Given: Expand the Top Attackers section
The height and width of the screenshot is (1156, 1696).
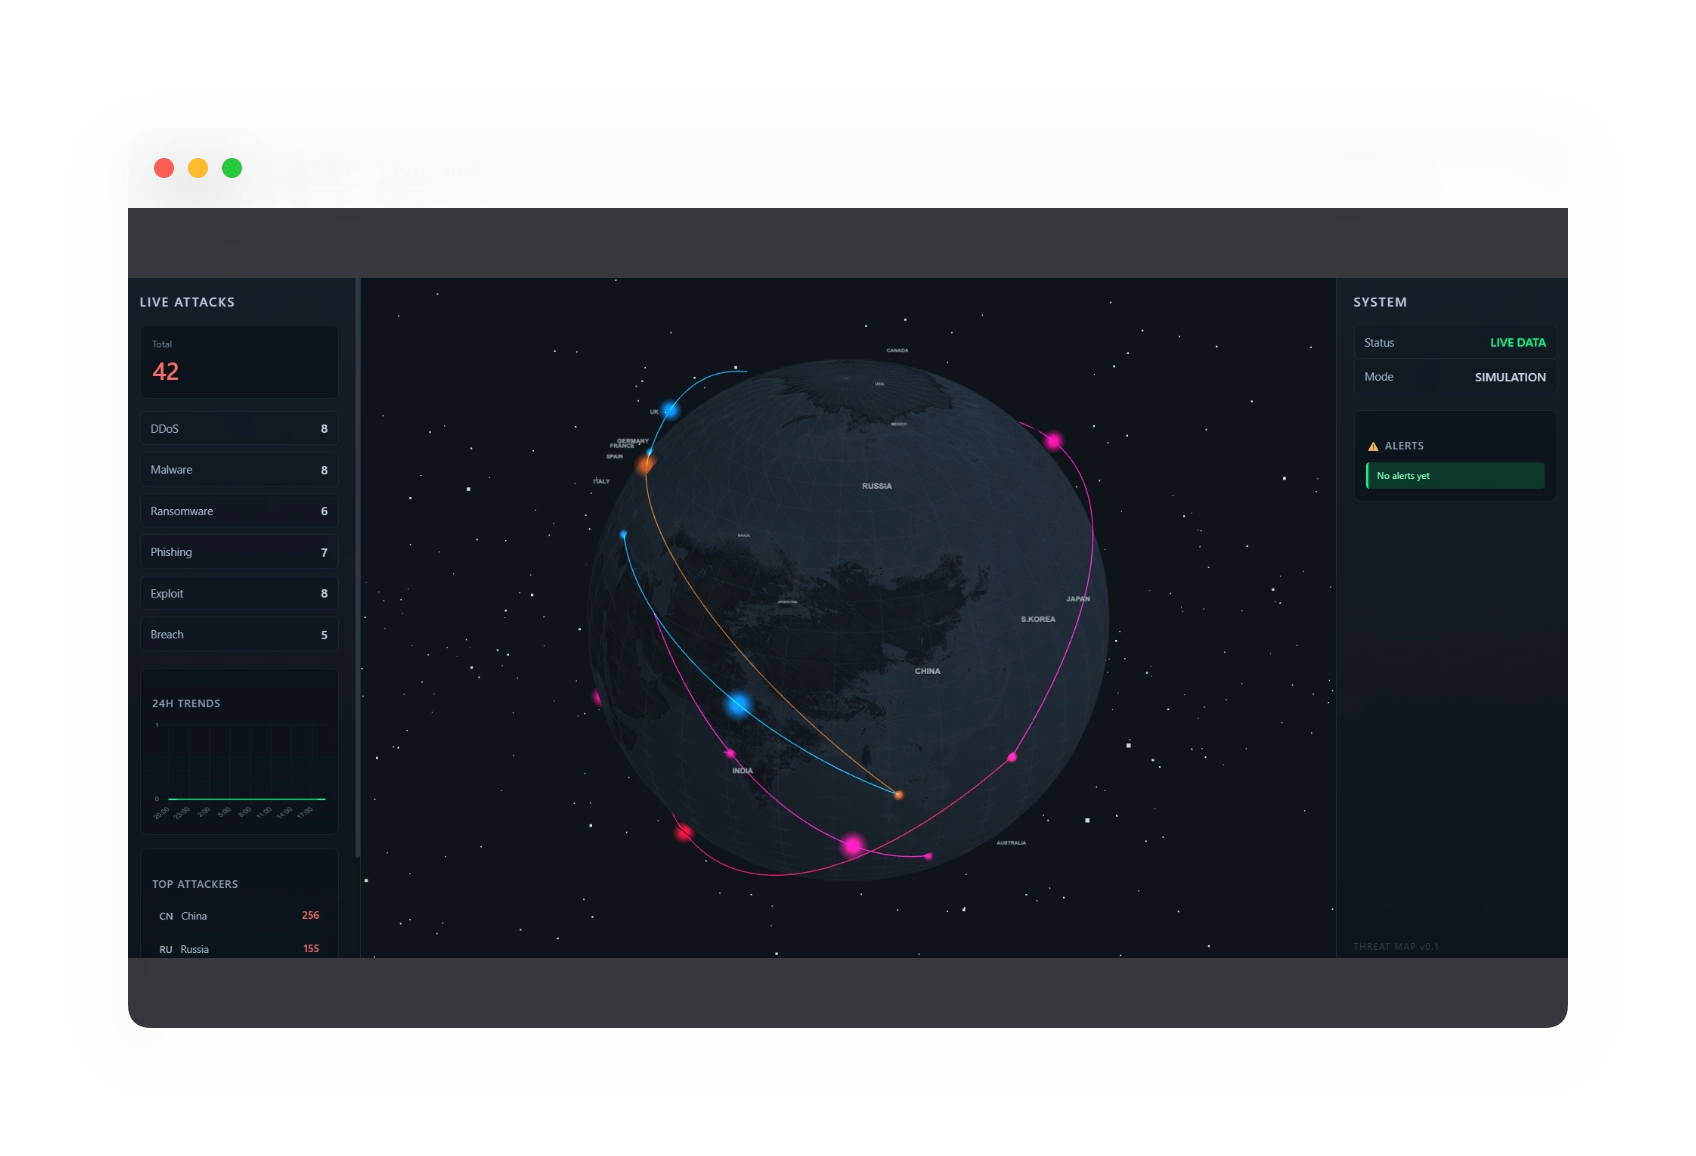Looking at the screenshot, I should pyautogui.click(x=195, y=884).
